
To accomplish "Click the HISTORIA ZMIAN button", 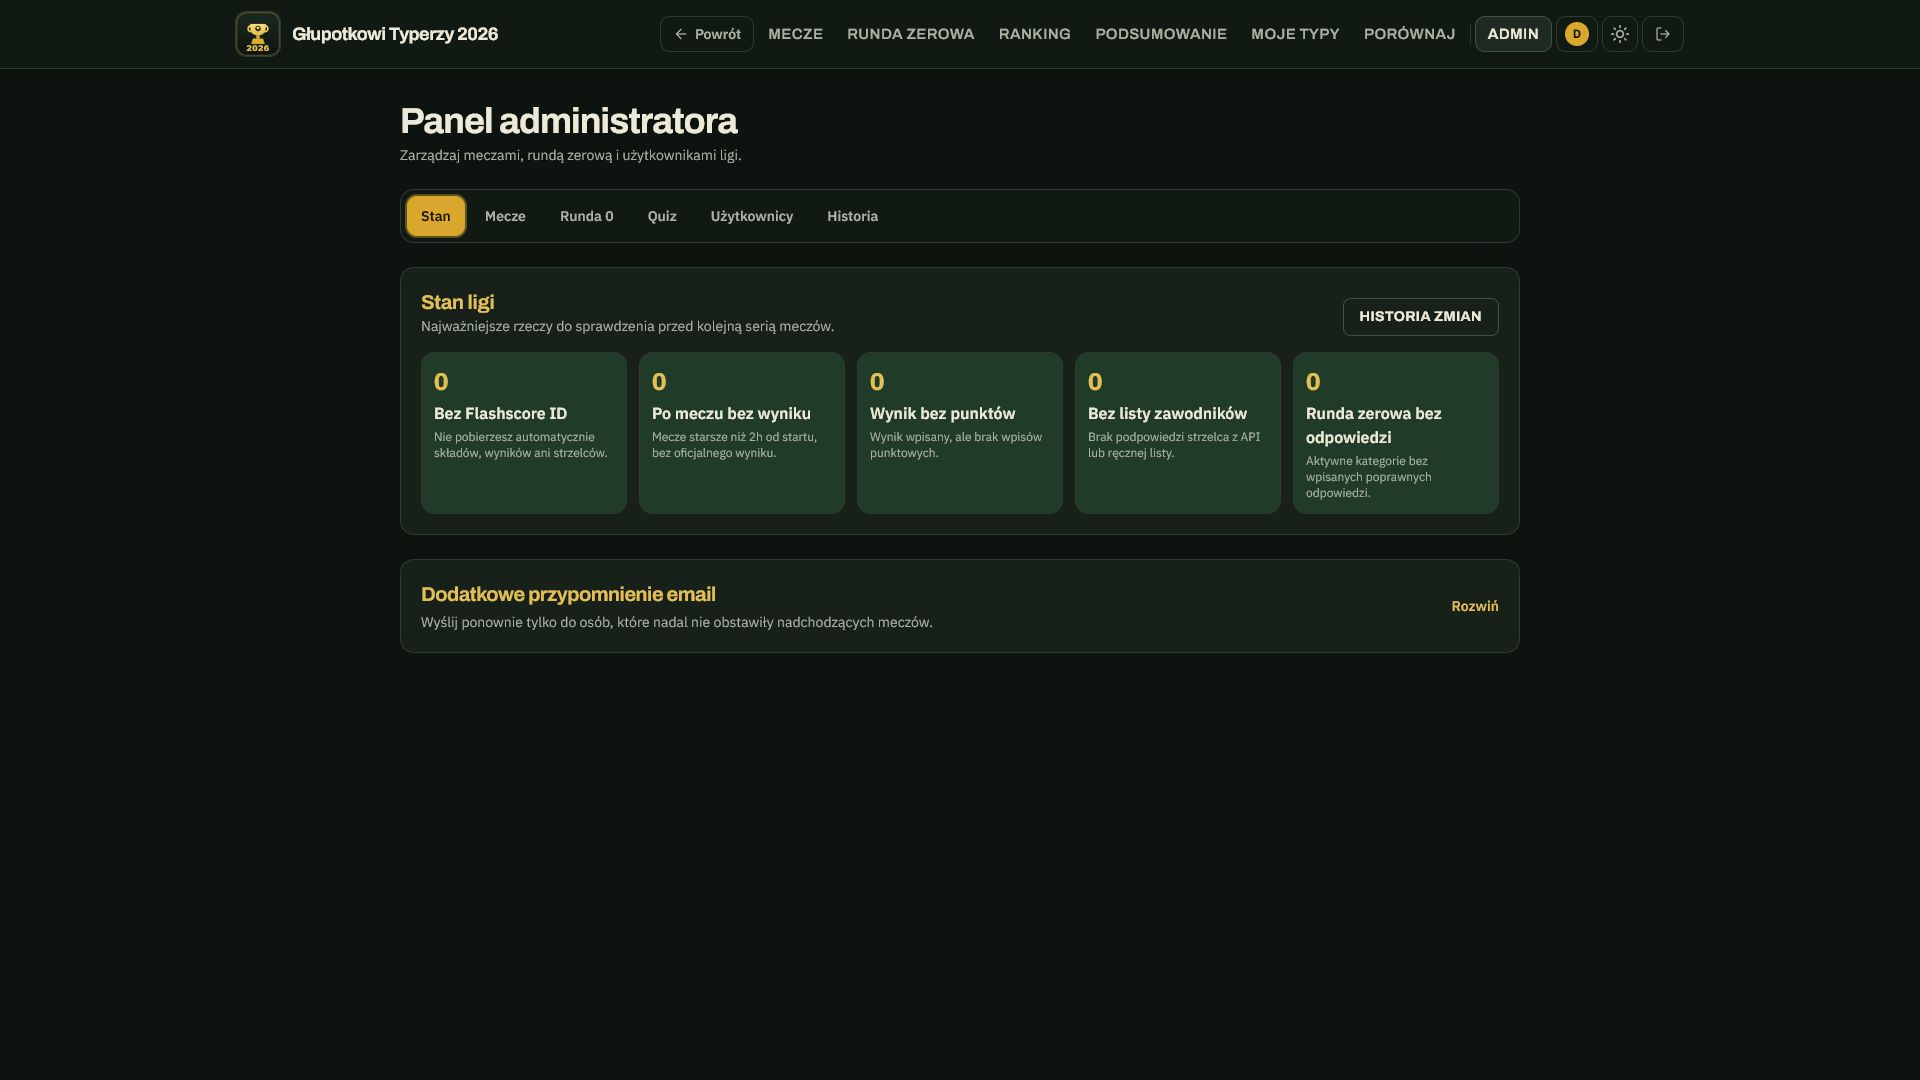I will (x=1420, y=317).
